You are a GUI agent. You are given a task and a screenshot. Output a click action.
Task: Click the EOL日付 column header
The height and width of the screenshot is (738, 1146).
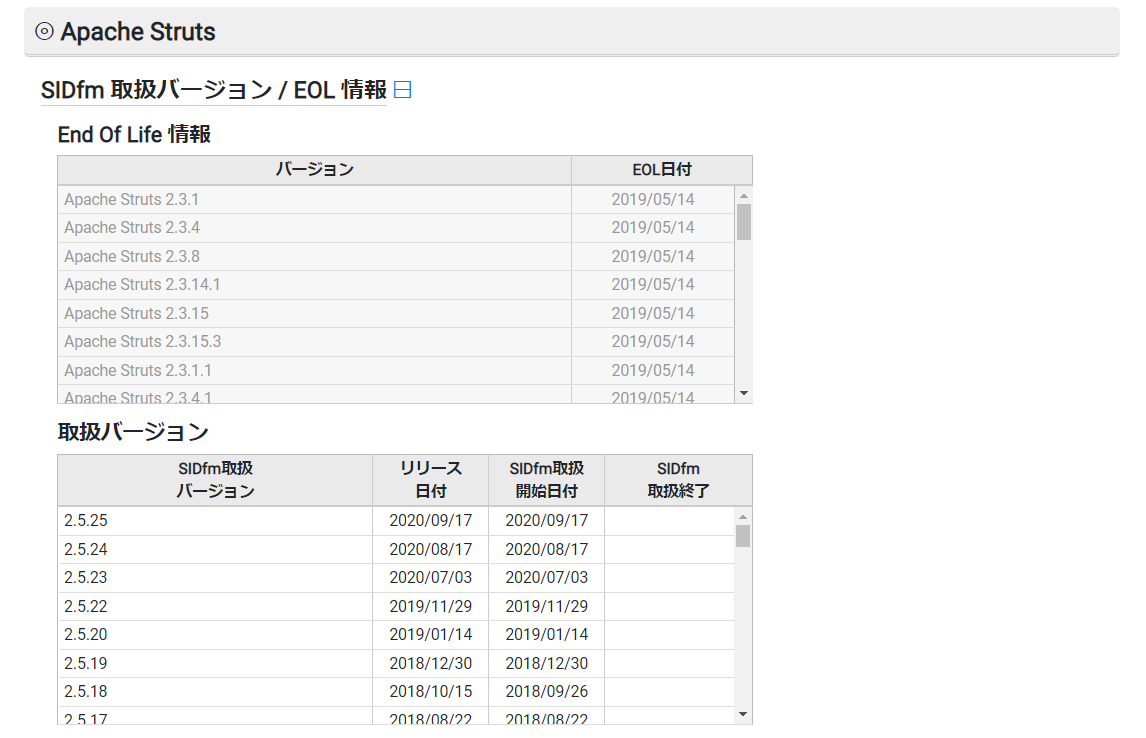tap(661, 170)
